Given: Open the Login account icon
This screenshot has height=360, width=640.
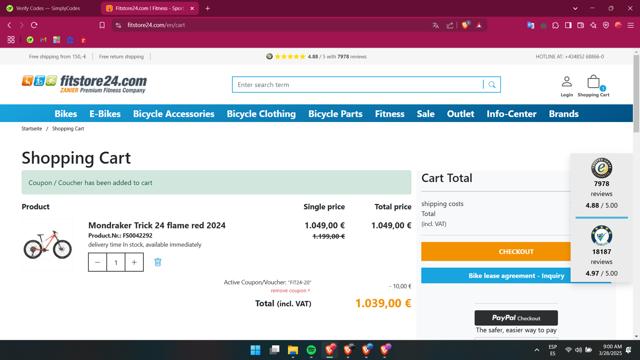Looking at the screenshot, I should 567,86.
